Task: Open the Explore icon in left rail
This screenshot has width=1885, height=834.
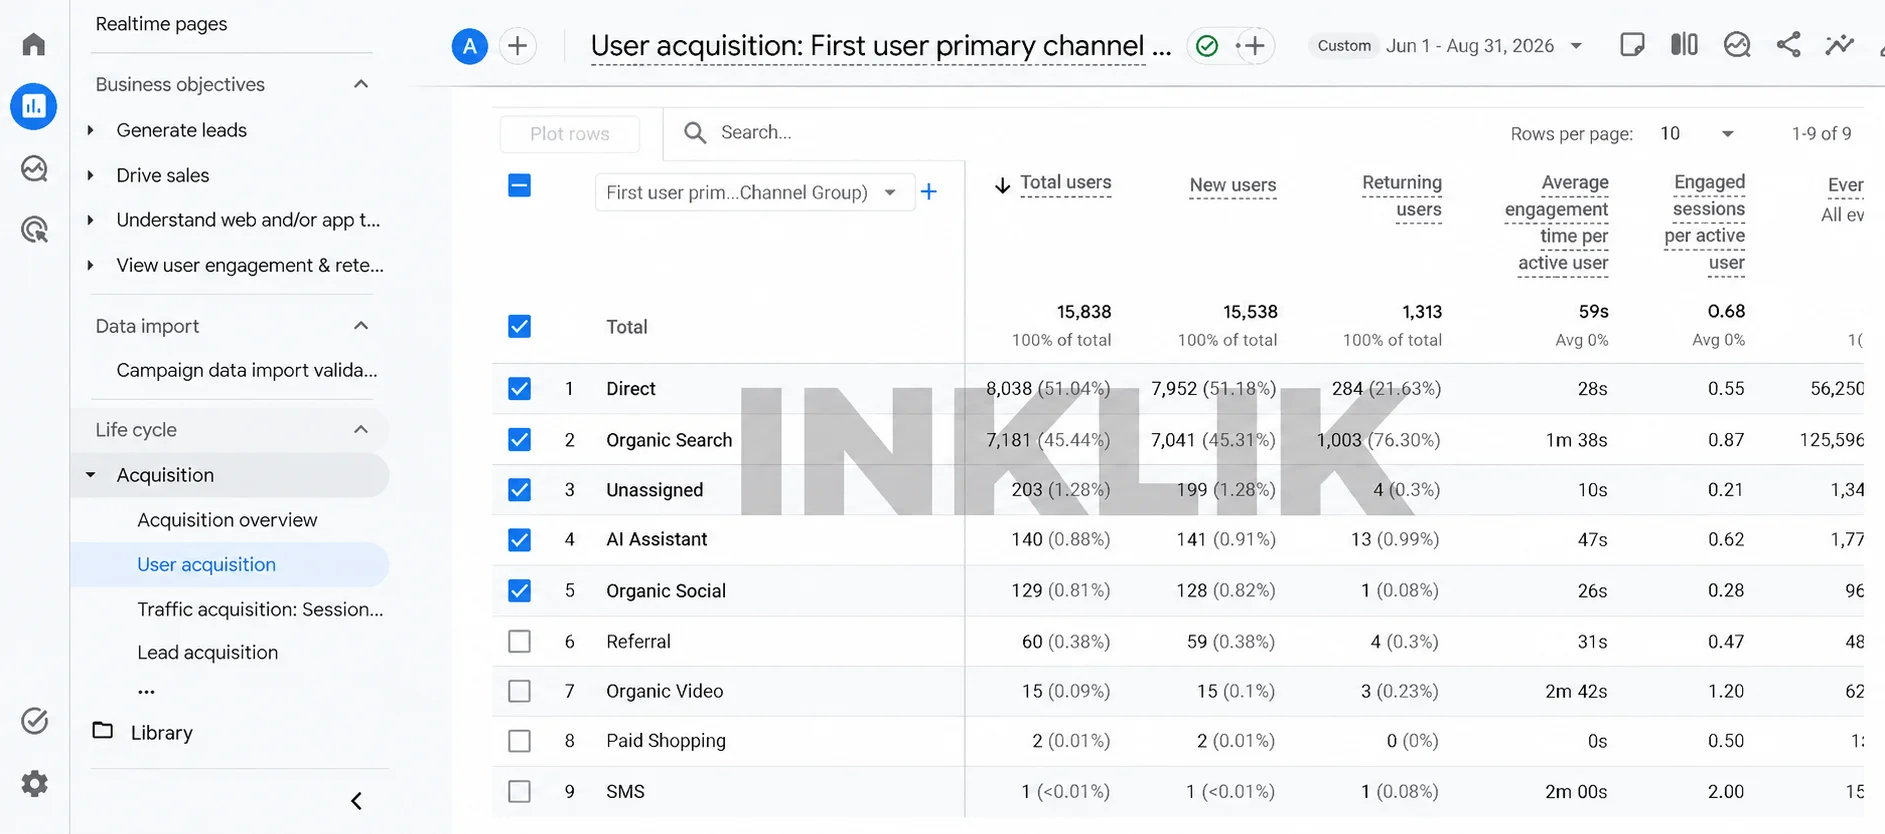Action: (x=34, y=168)
